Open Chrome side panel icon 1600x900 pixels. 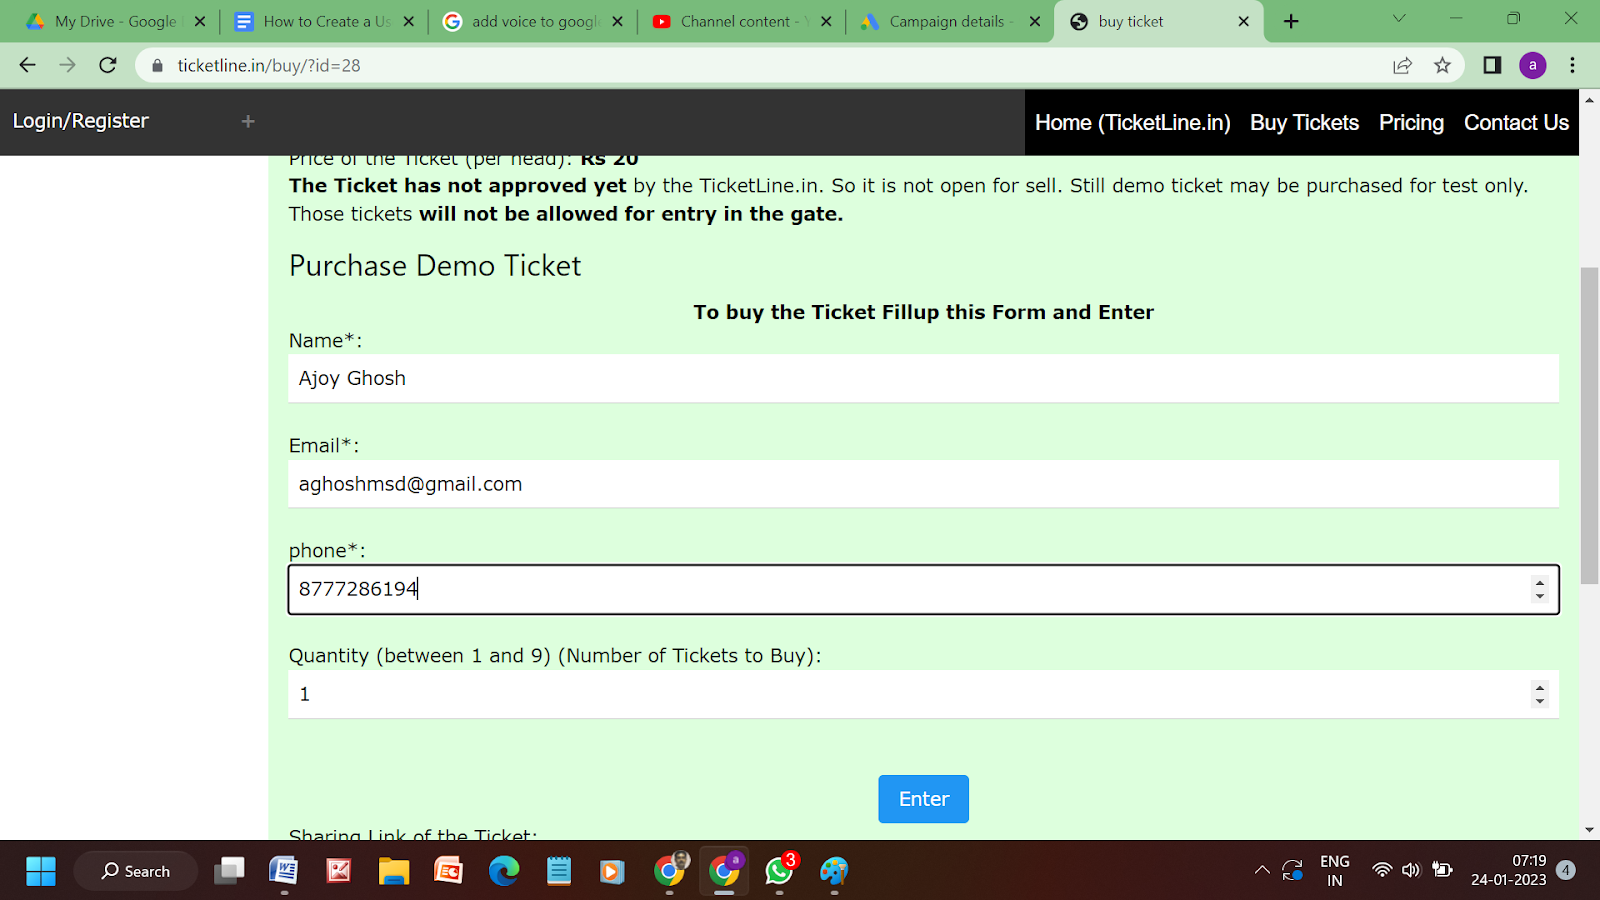[x=1492, y=65]
